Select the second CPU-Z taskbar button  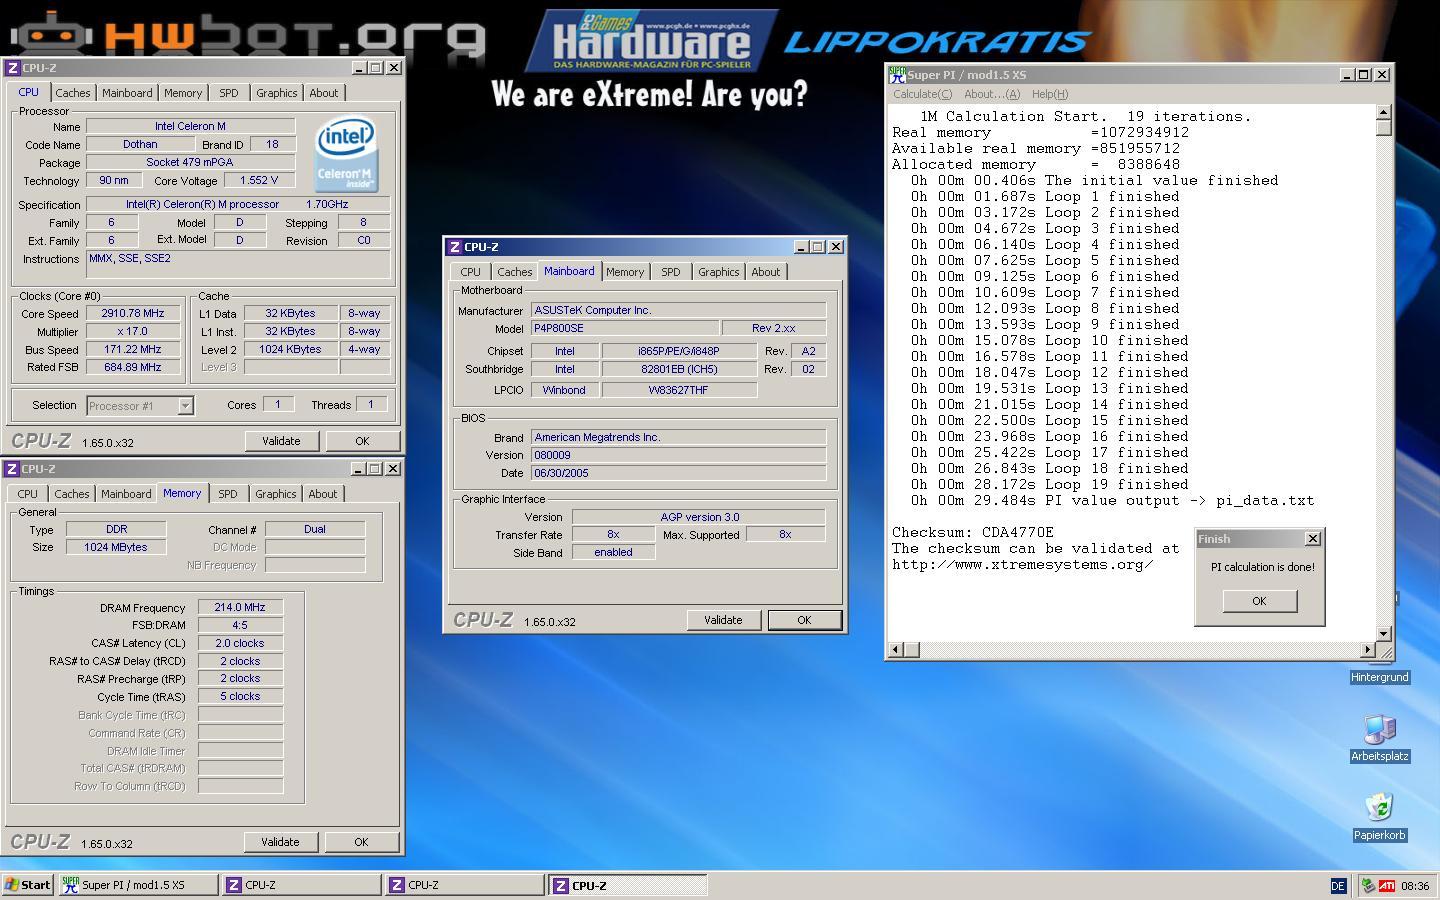click(x=464, y=885)
